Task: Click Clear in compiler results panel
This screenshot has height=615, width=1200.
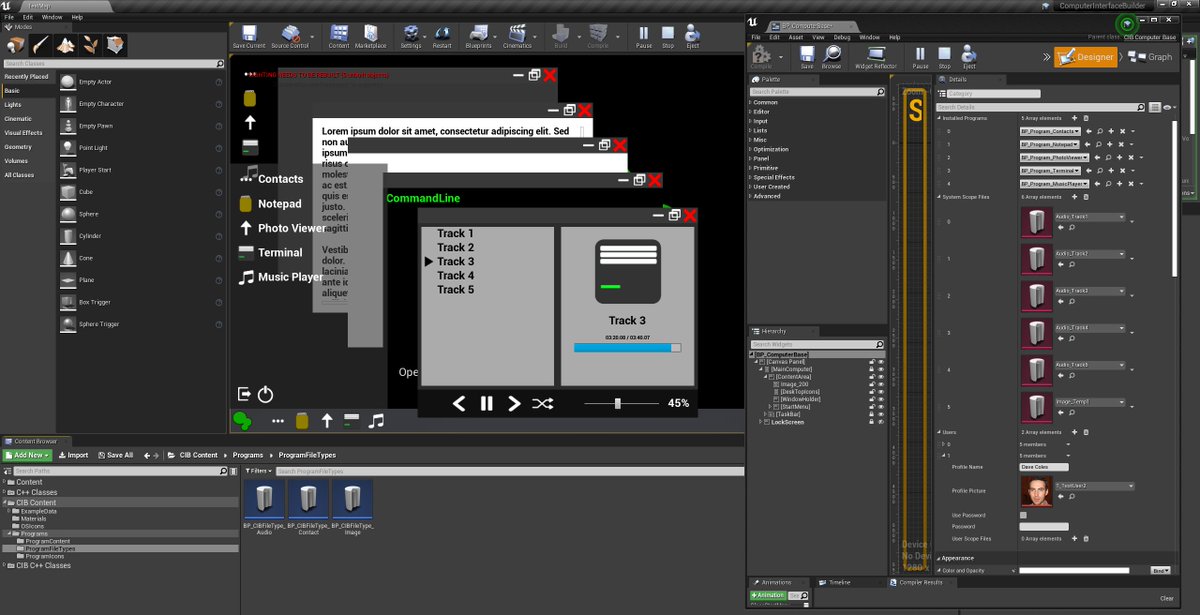Action: 1166,598
